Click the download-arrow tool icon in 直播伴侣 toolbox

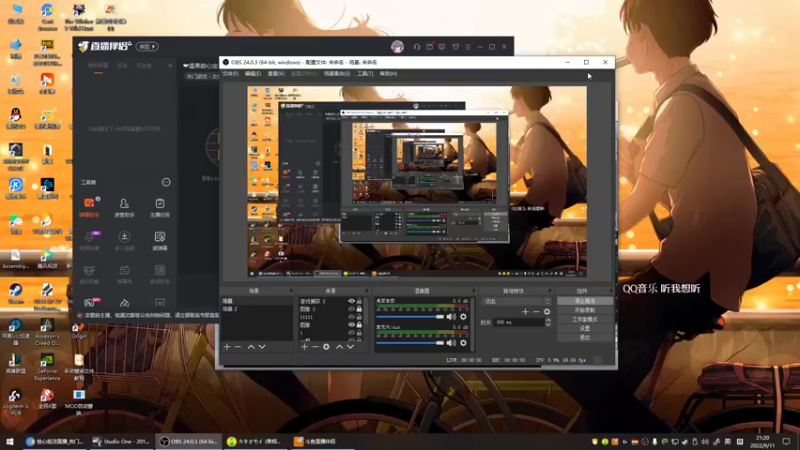(124, 237)
